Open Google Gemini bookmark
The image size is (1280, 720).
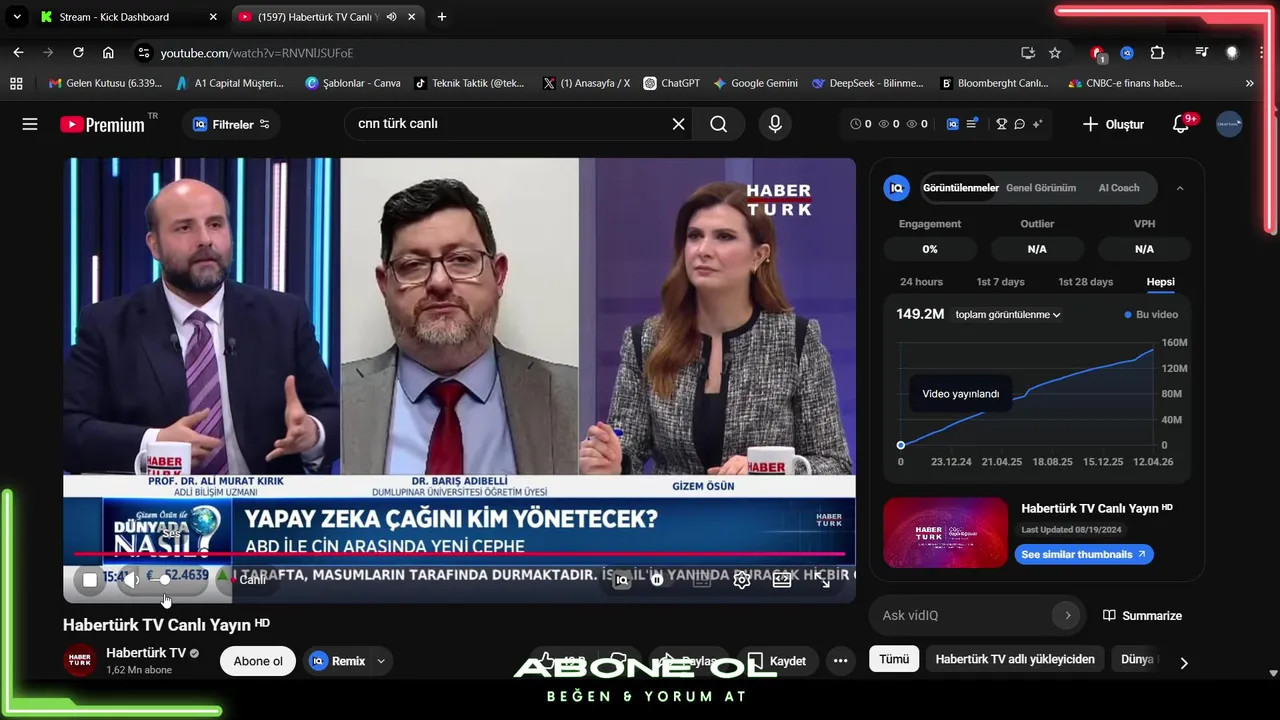click(x=755, y=83)
